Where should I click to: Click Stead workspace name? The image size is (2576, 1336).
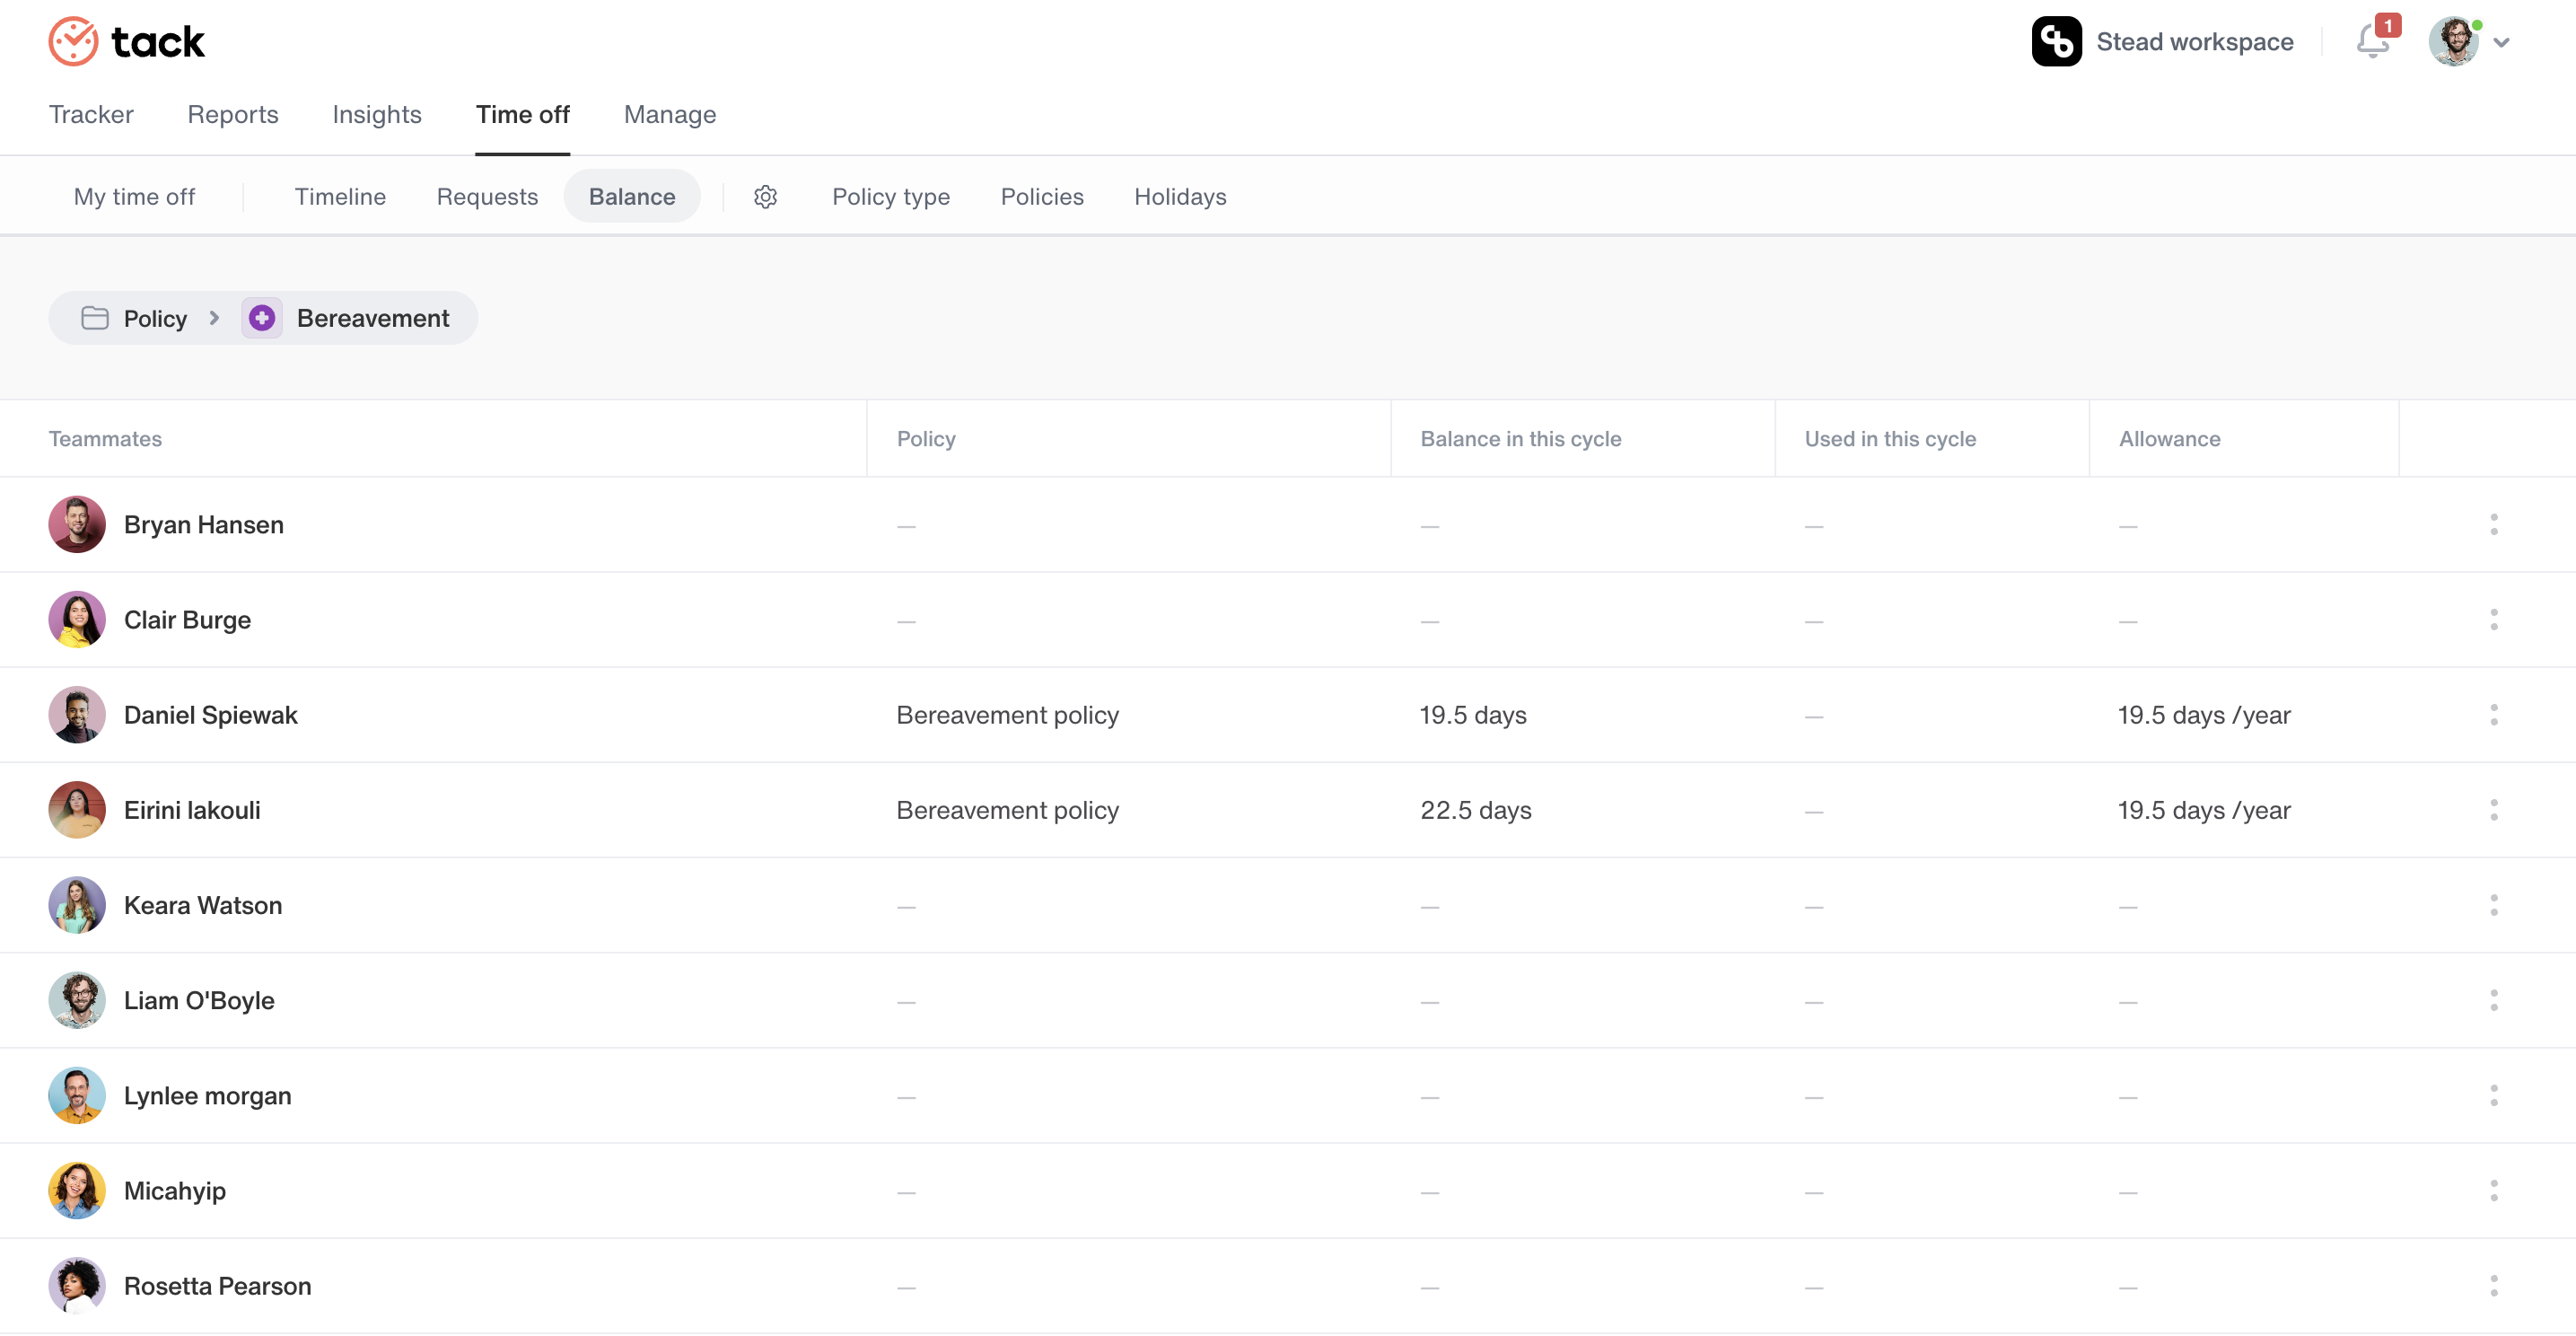tap(2194, 41)
